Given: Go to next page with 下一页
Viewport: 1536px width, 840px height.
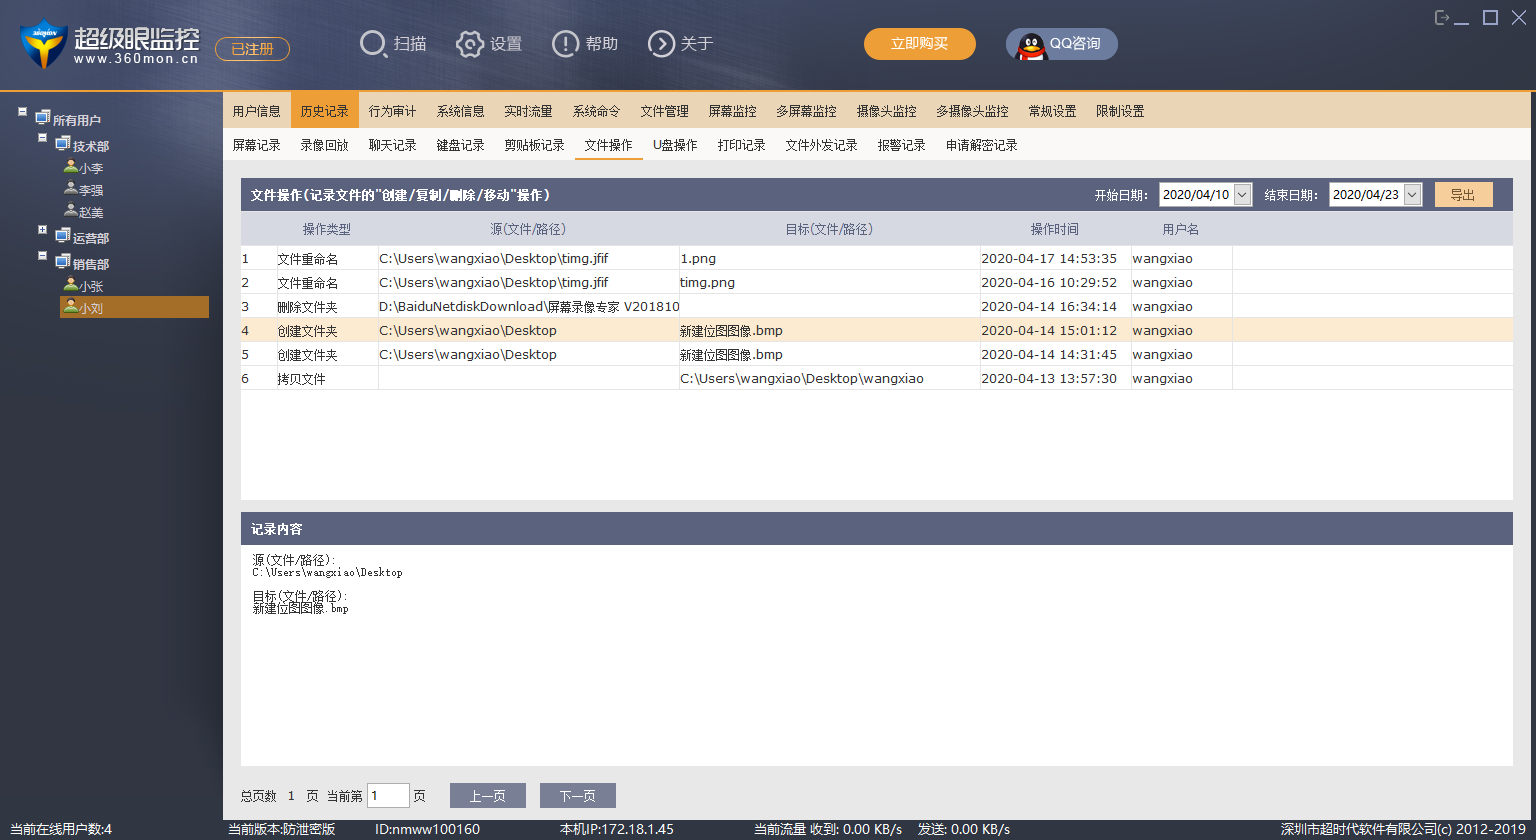Looking at the screenshot, I should pyautogui.click(x=577, y=796).
